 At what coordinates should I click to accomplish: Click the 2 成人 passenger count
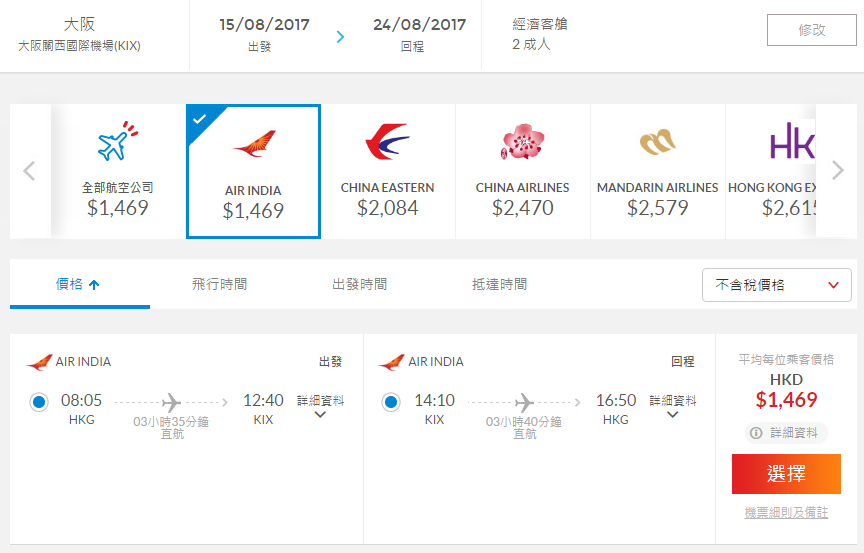click(531, 44)
